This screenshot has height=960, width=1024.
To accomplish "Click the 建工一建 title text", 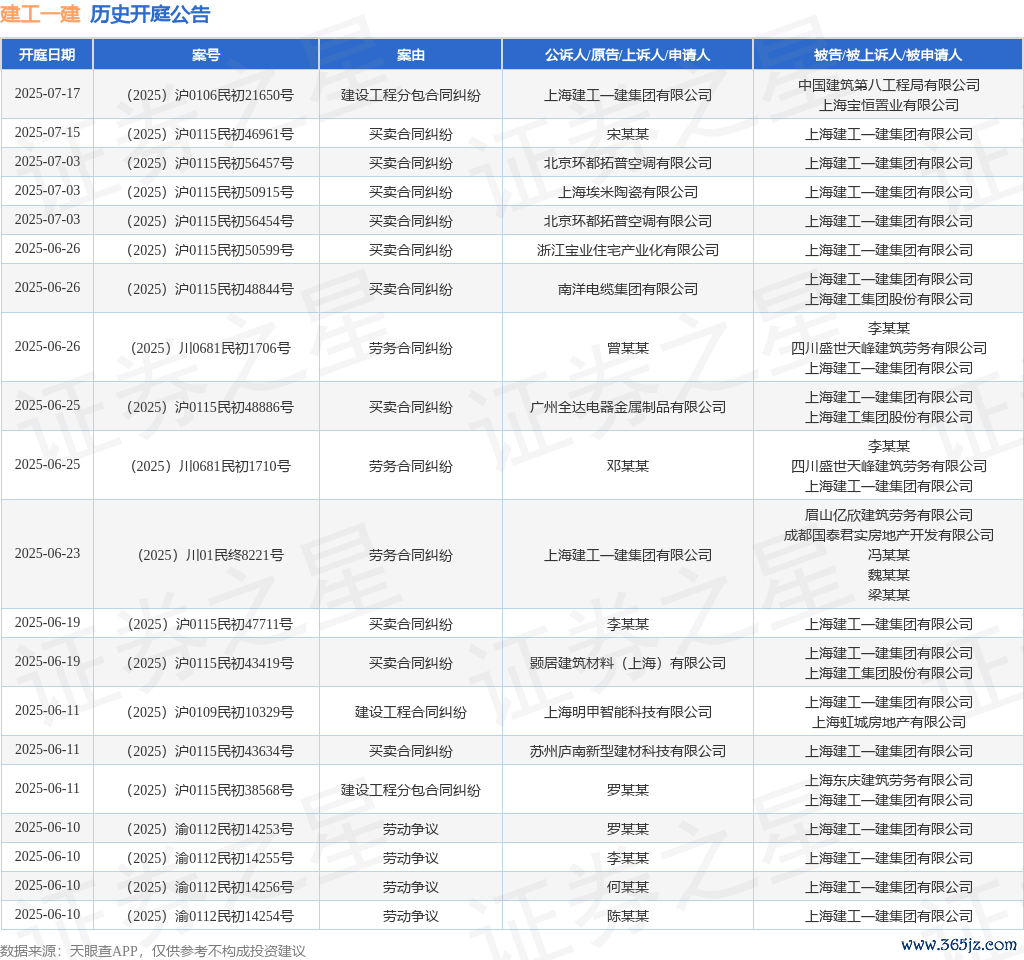I will pos(40,14).
